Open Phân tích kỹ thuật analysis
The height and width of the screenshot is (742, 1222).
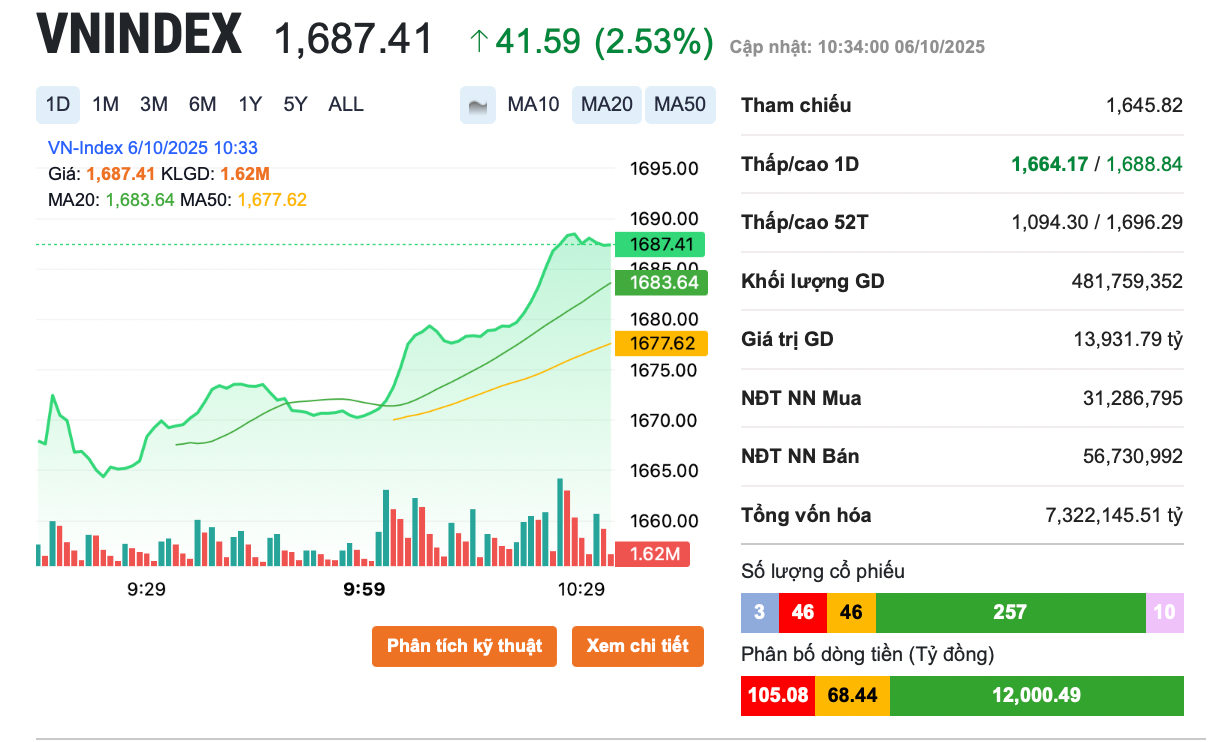[x=464, y=646]
